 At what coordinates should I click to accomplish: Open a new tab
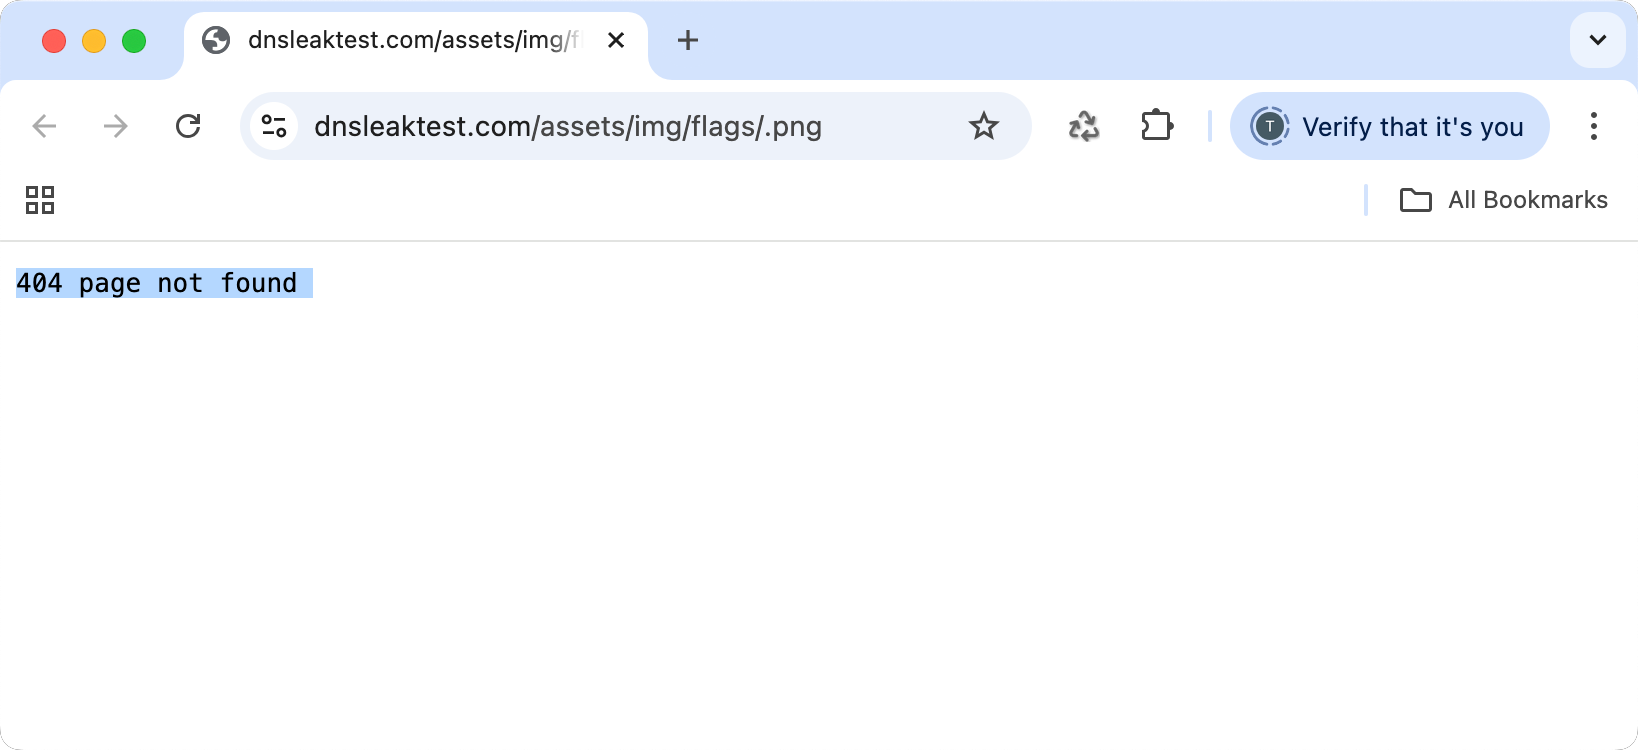688,40
